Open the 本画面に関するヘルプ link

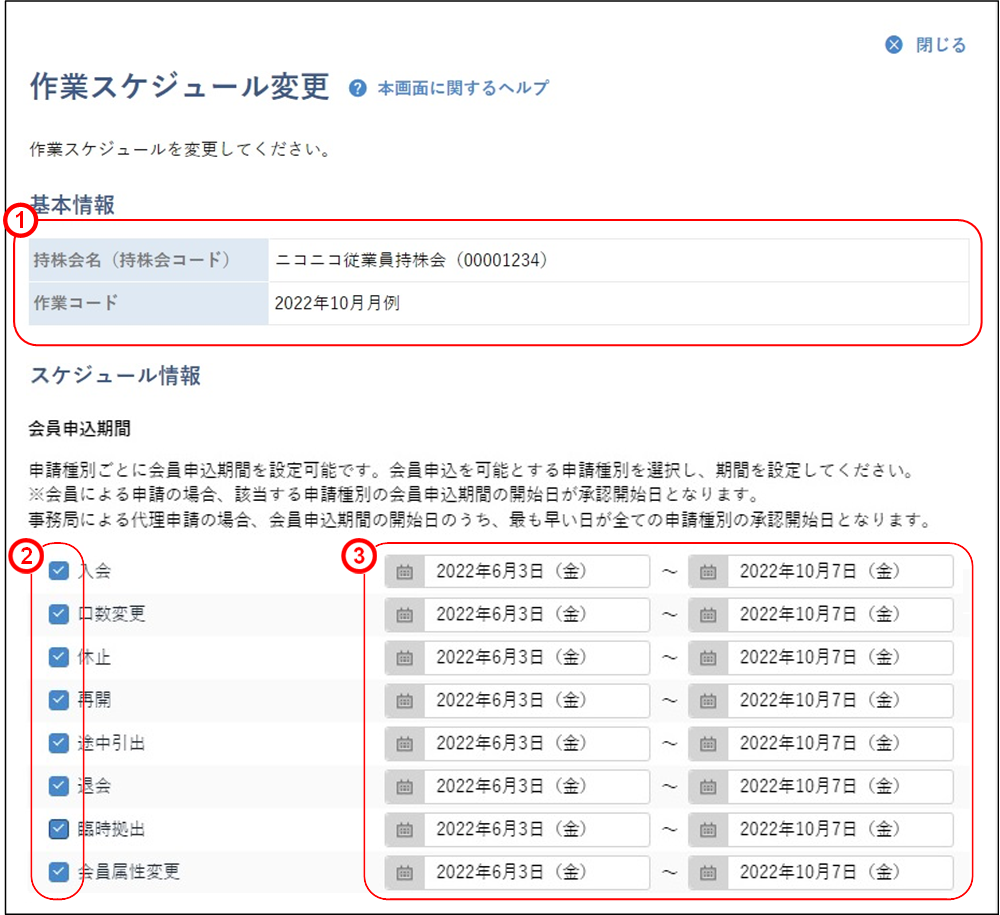click(462, 88)
